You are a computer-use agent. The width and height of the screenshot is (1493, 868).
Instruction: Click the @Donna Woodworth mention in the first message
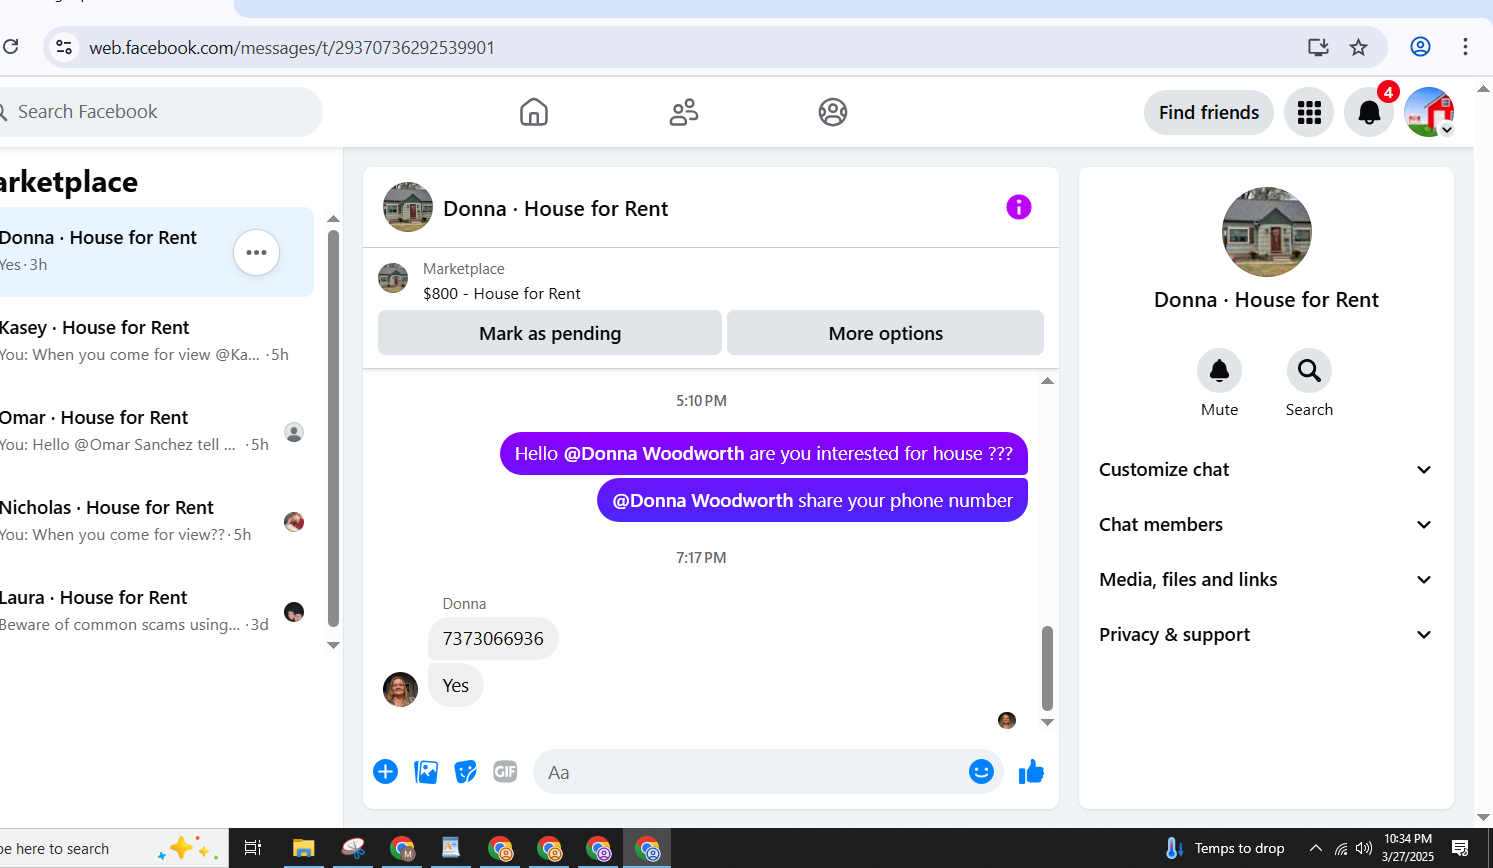[x=654, y=454]
